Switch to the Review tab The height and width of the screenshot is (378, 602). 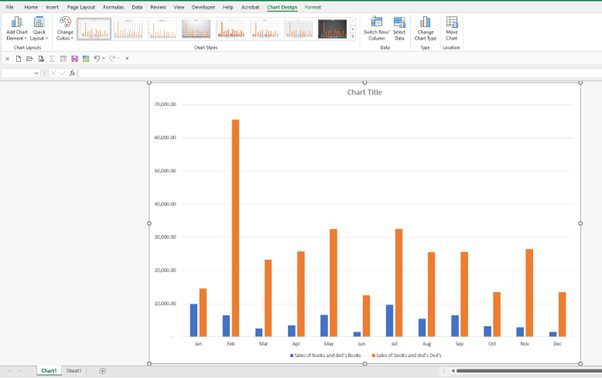pos(158,7)
